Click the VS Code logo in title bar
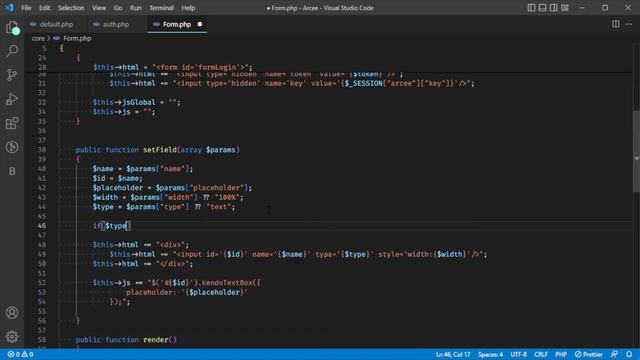The height and width of the screenshot is (360, 640). [9, 8]
